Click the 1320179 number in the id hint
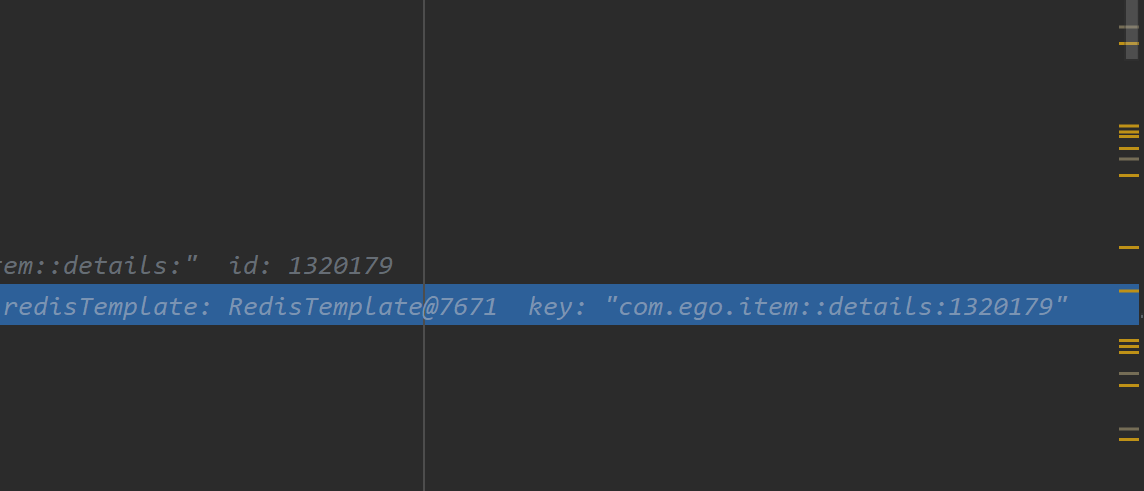 (x=341, y=266)
